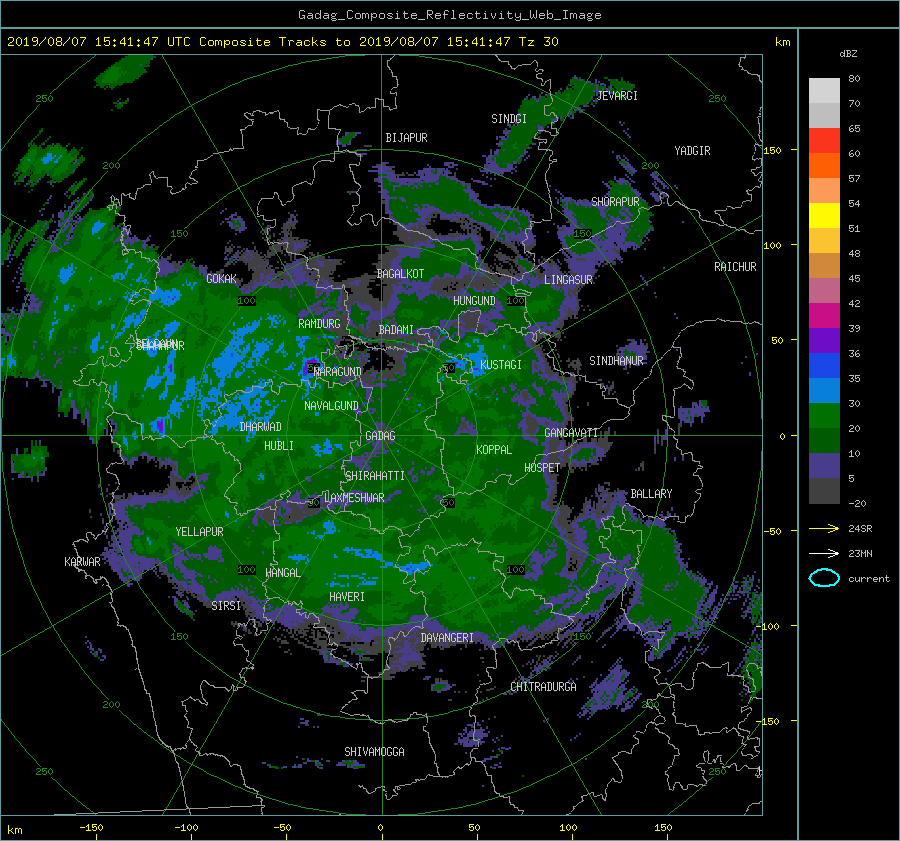Click the 'KOPPAL' city label
This screenshot has height=841, width=900.
494,450
